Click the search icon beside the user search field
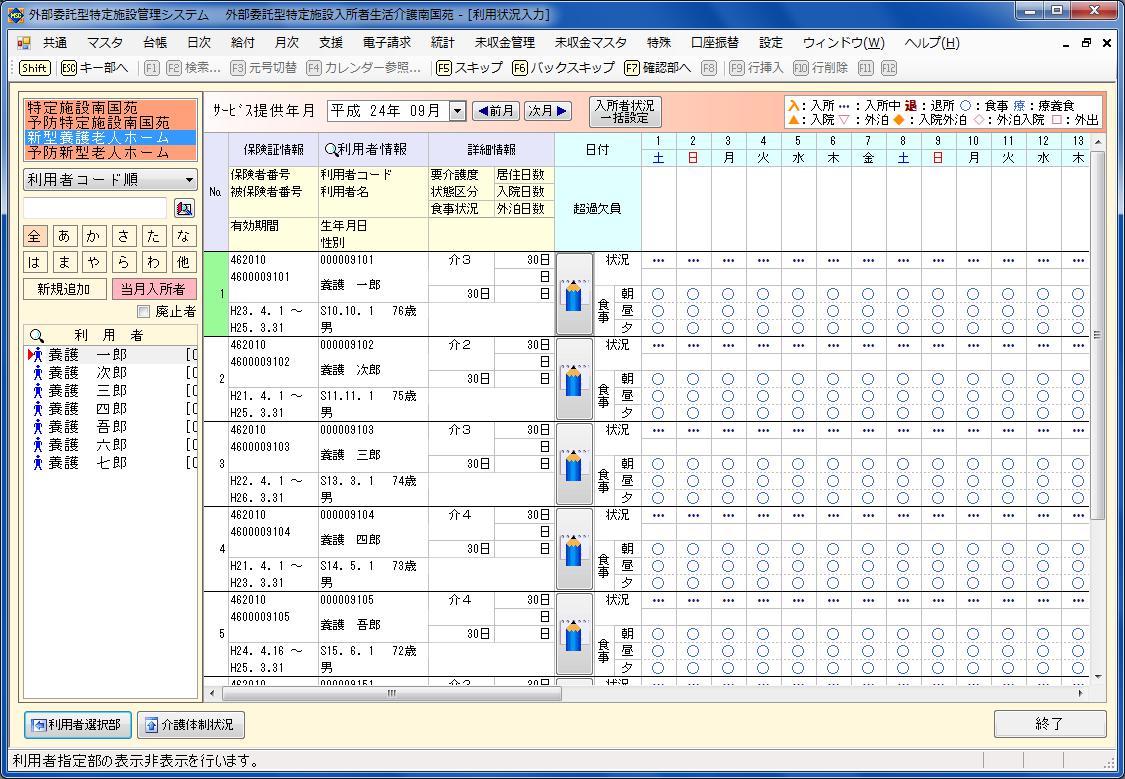Screen dimensions: 1125x779 pos(184,208)
